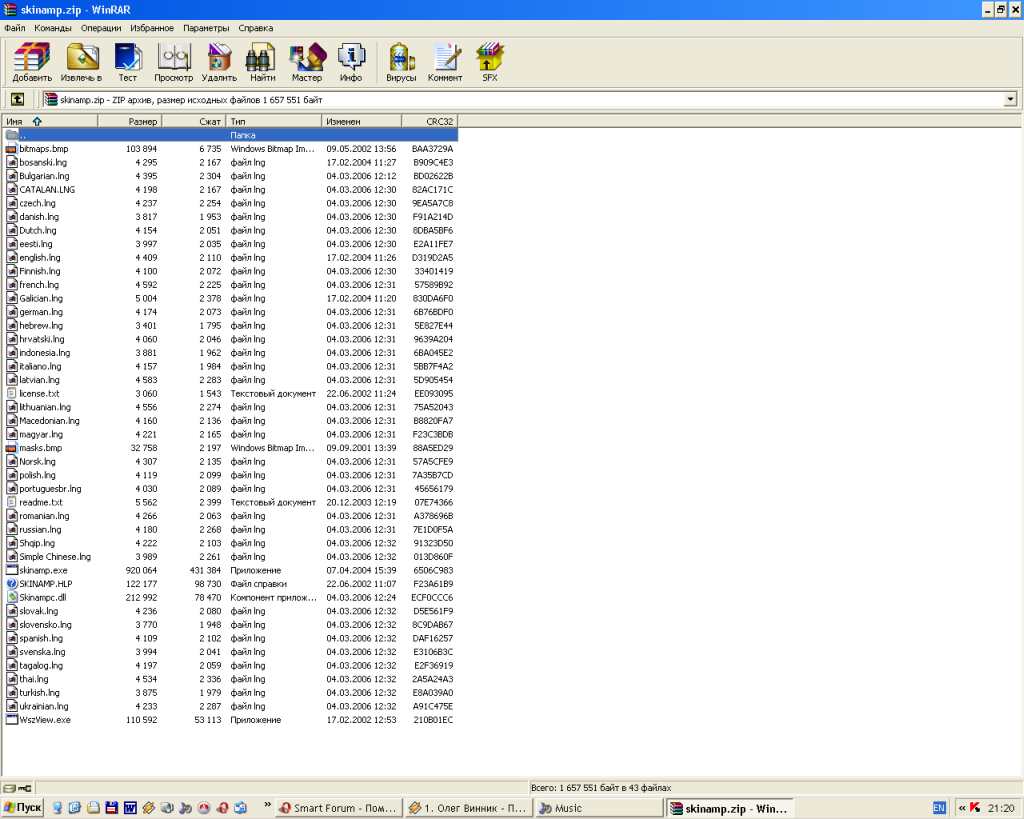
Task: Sort by the Размер column header
Action: 129,121
